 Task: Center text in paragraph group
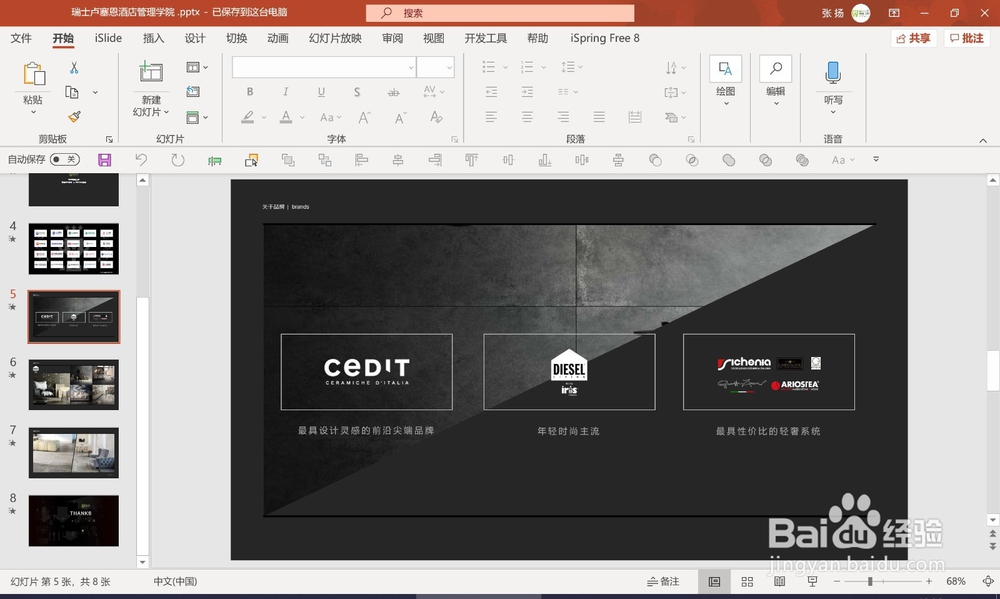pyautogui.click(x=527, y=117)
